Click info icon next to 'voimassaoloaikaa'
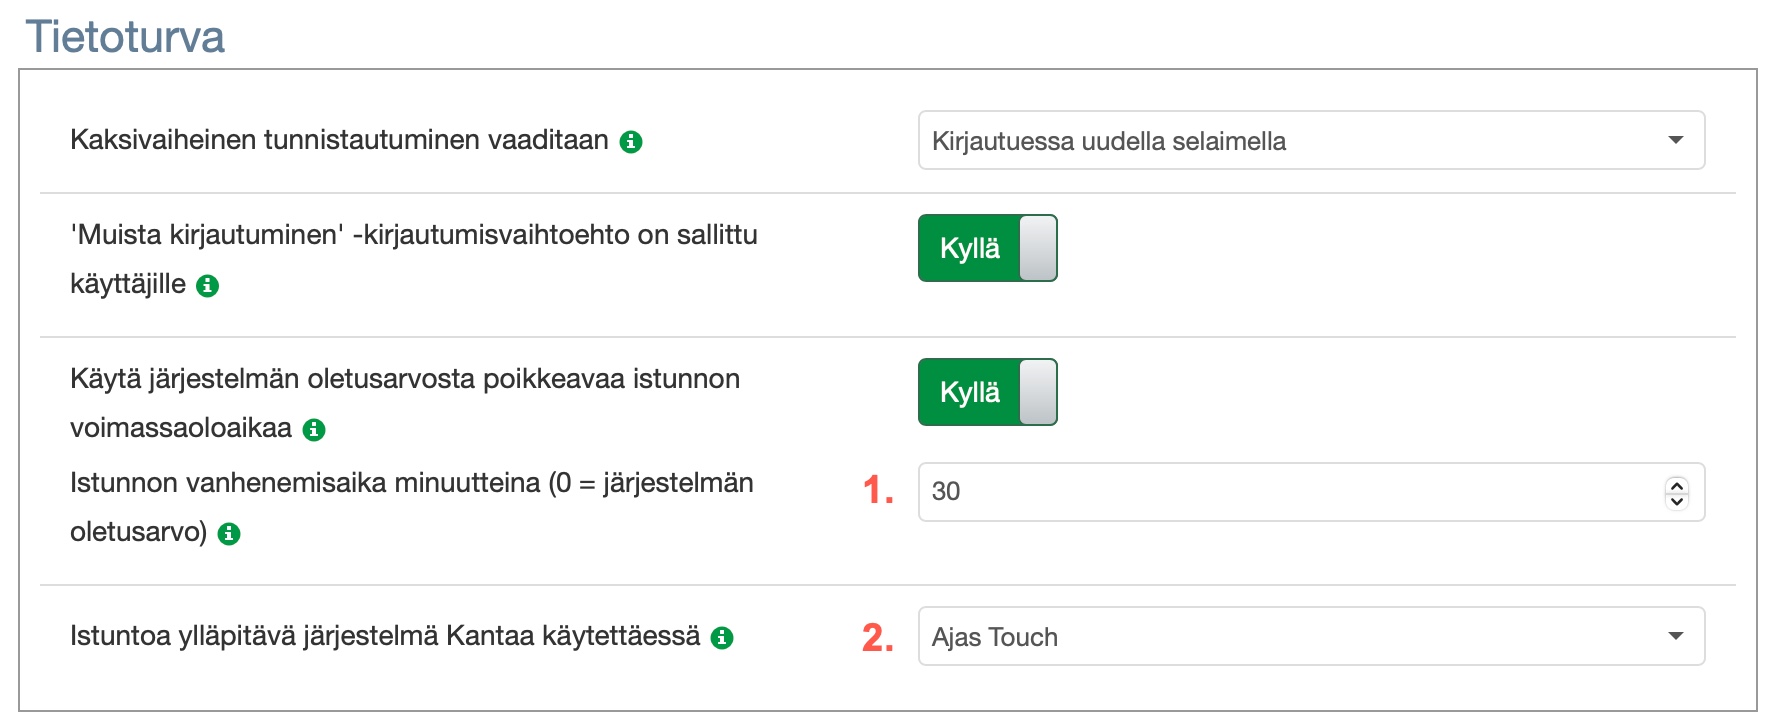This screenshot has width=1772, height=724. click(314, 430)
